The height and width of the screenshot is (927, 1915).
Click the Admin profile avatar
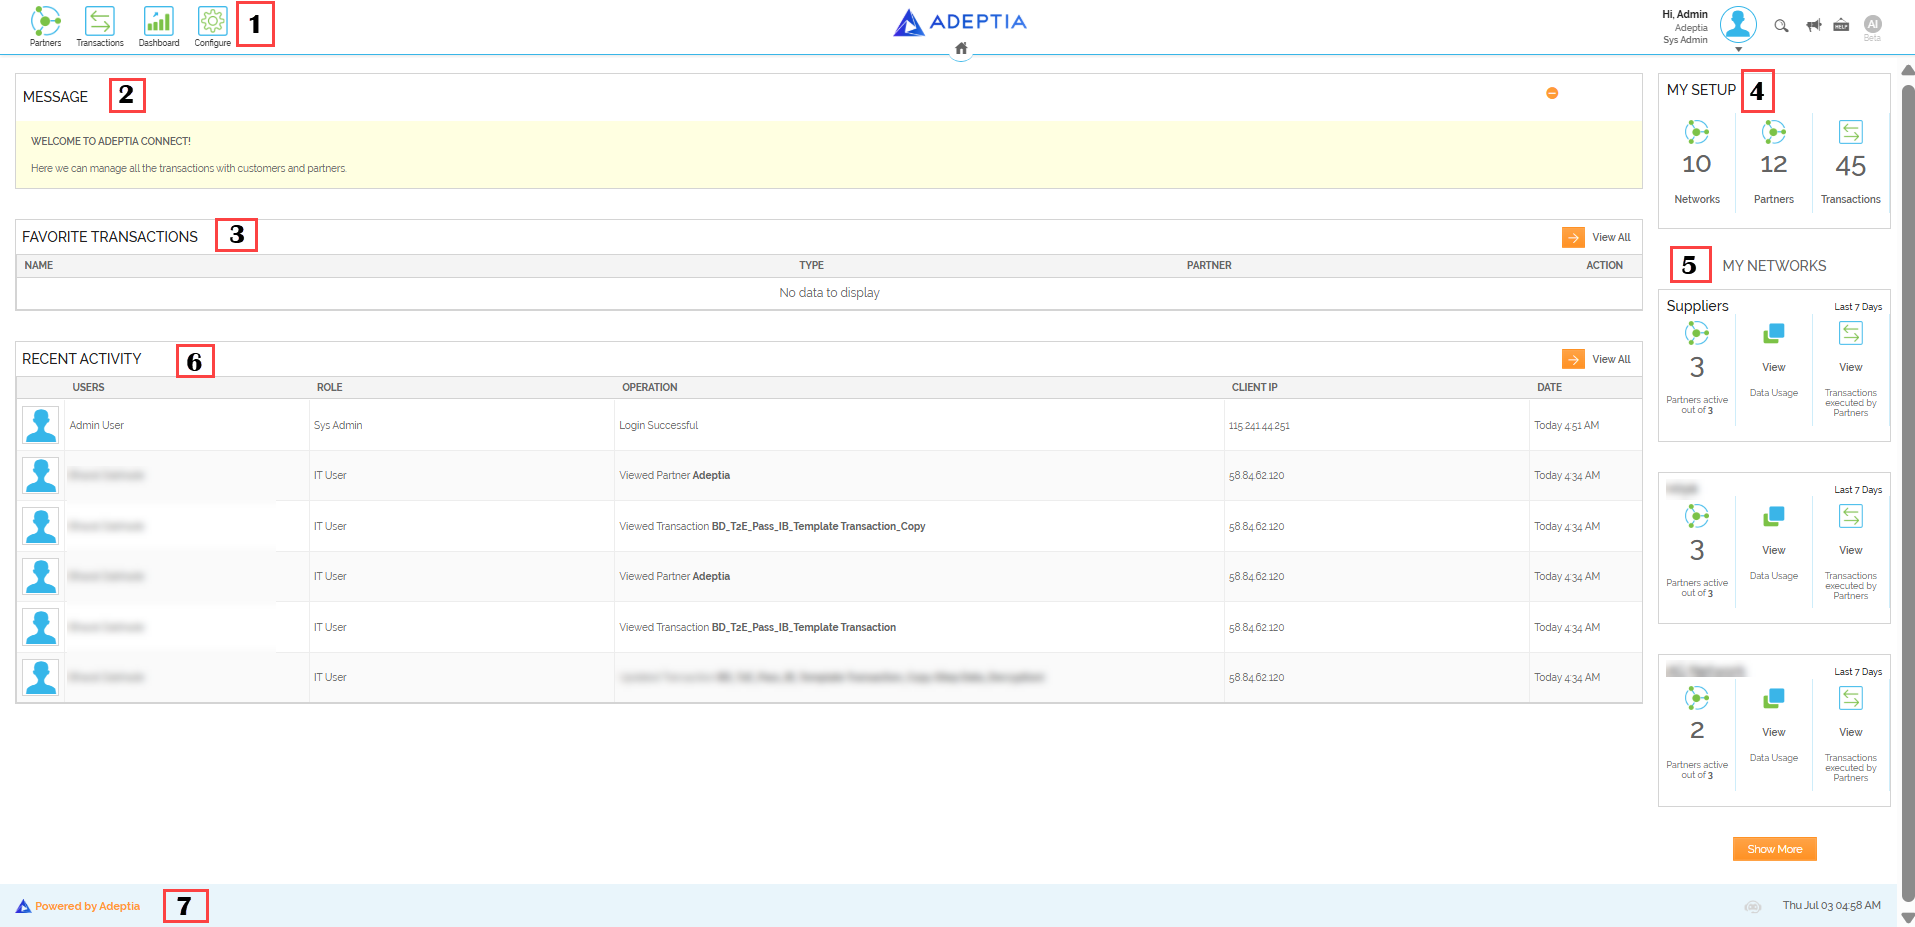tap(1738, 25)
